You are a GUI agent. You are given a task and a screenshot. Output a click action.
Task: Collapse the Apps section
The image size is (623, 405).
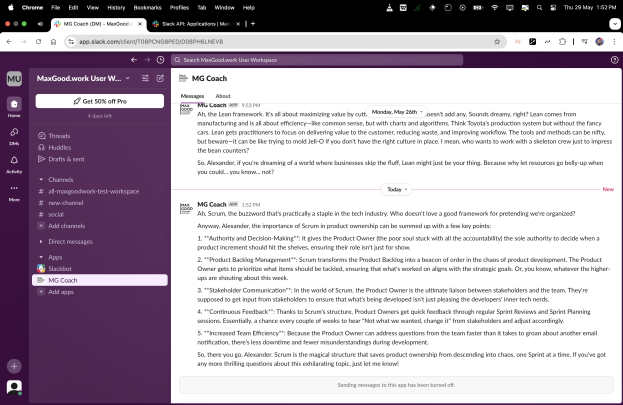tap(41, 257)
